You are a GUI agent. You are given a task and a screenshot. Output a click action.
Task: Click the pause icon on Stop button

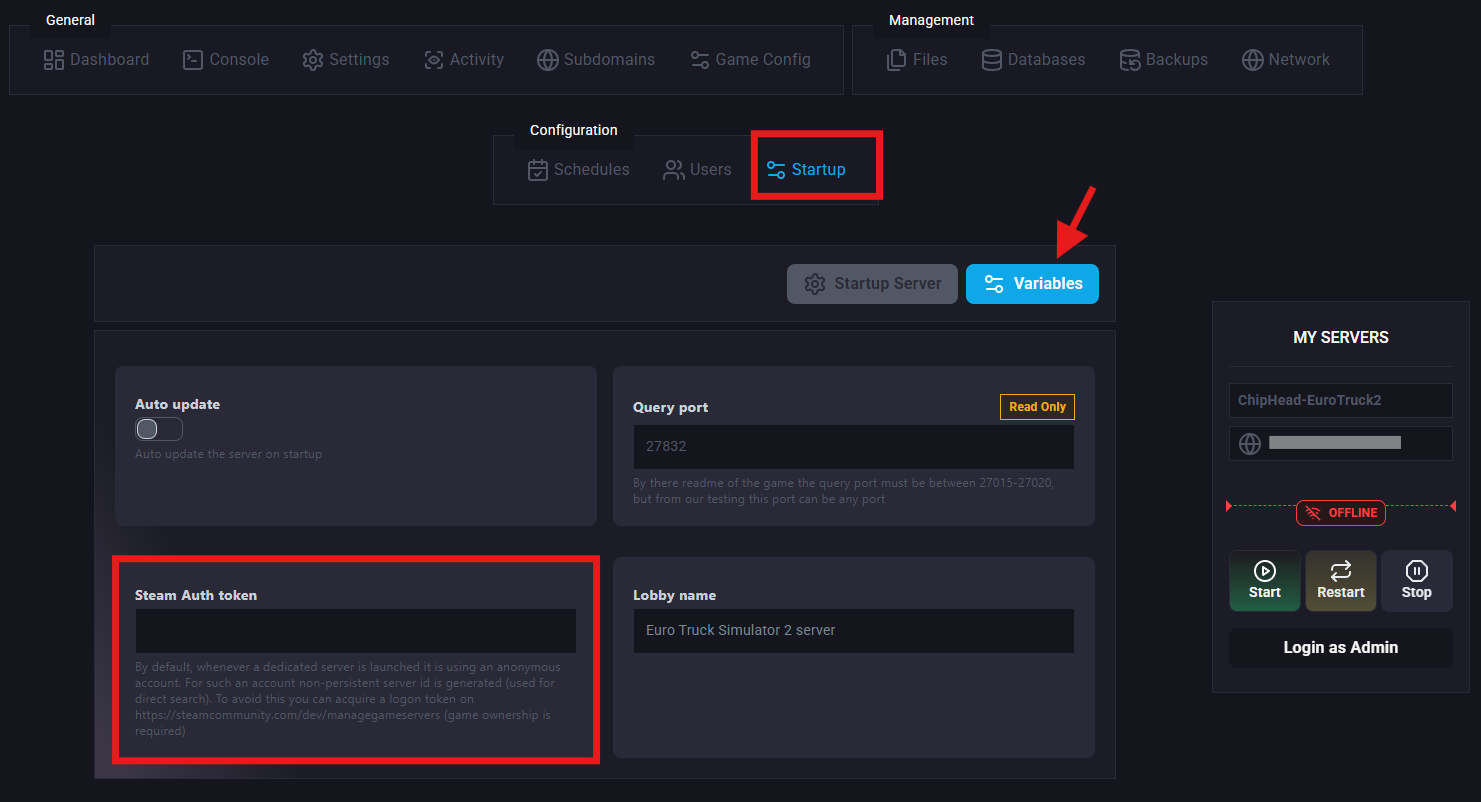(x=1417, y=571)
